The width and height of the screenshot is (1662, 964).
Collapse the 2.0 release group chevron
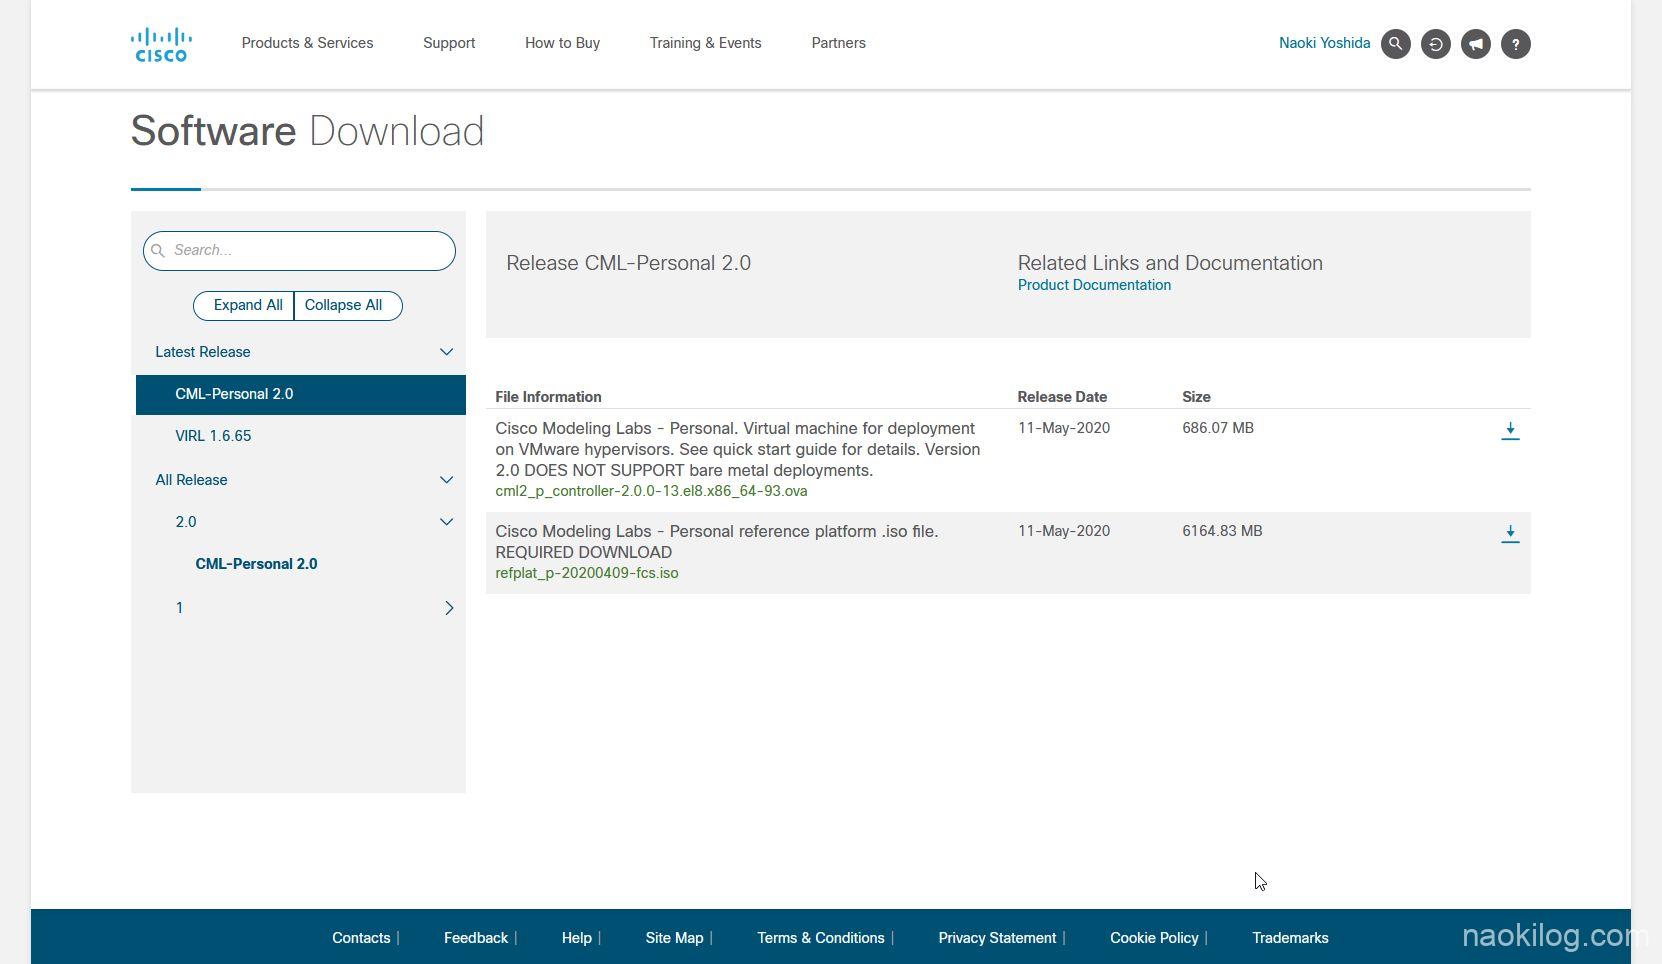447,522
